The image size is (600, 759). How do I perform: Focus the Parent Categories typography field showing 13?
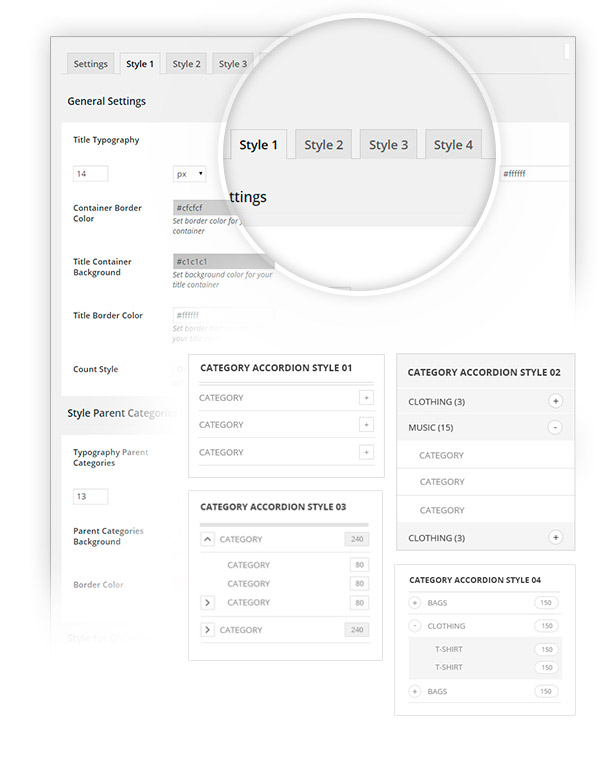point(90,497)
